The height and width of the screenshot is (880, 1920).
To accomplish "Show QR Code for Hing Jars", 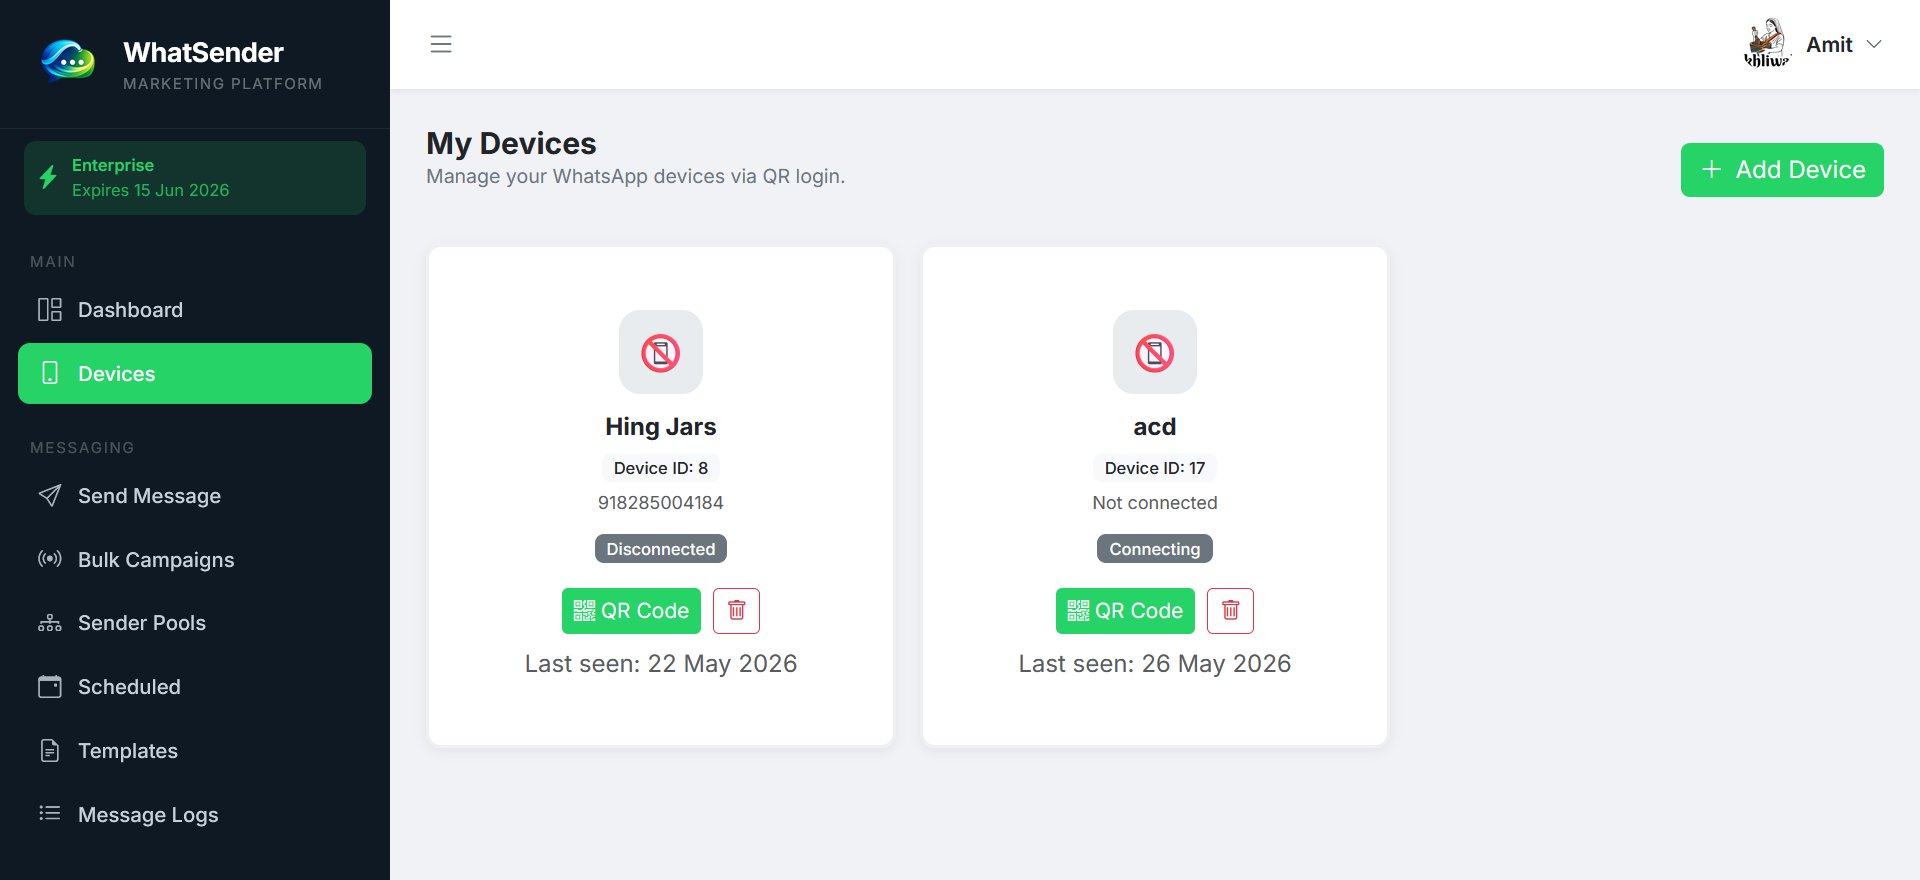I will point(631,611).
